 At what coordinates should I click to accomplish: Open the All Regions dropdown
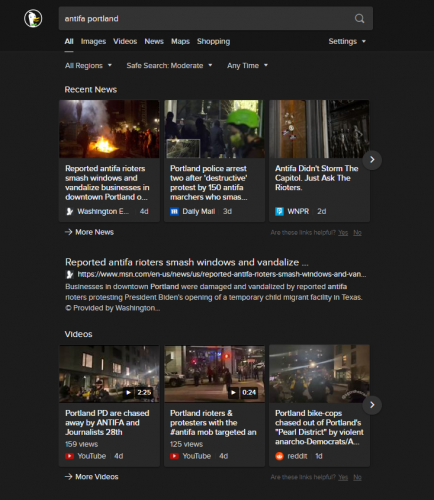pyautogui.click(x=88, y=66)
